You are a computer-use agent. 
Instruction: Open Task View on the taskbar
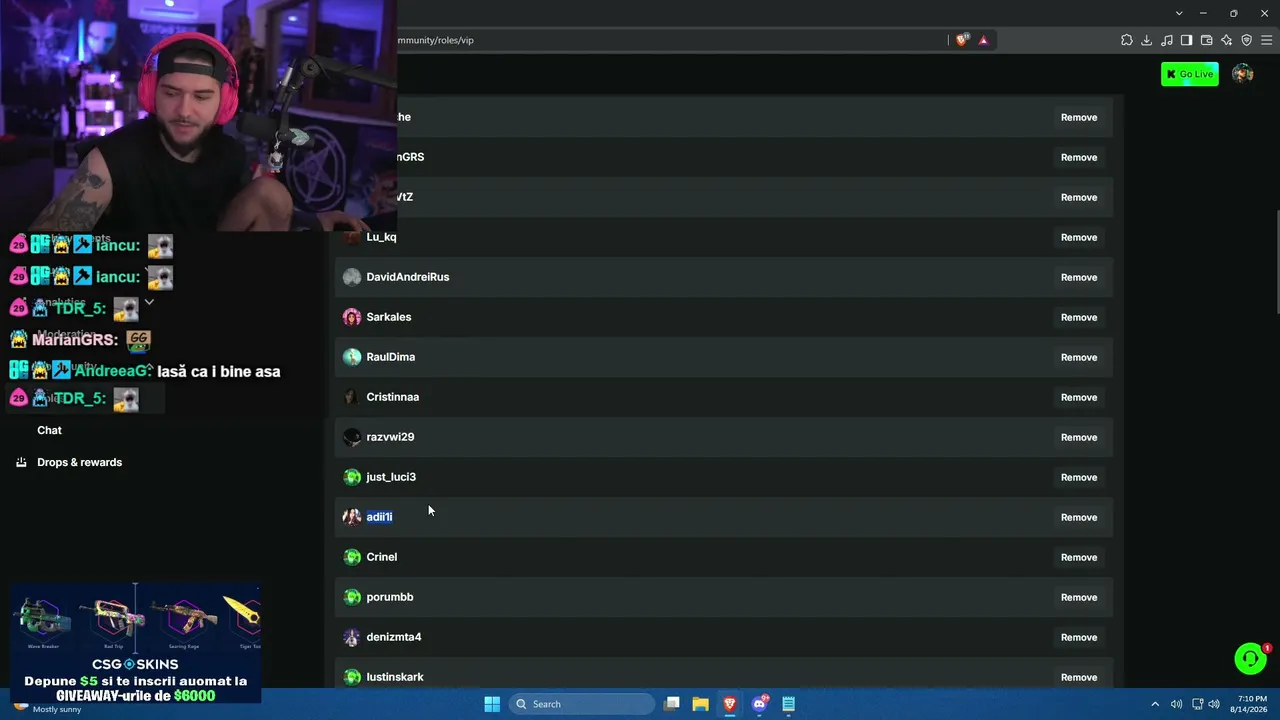point(672,704)
